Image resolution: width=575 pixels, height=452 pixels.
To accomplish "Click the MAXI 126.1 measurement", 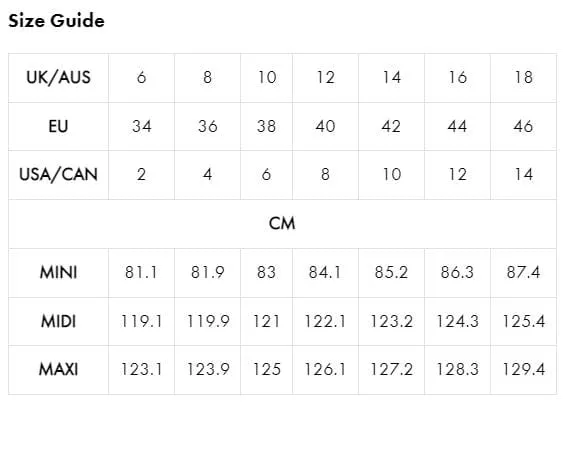I will coord(325,369).
